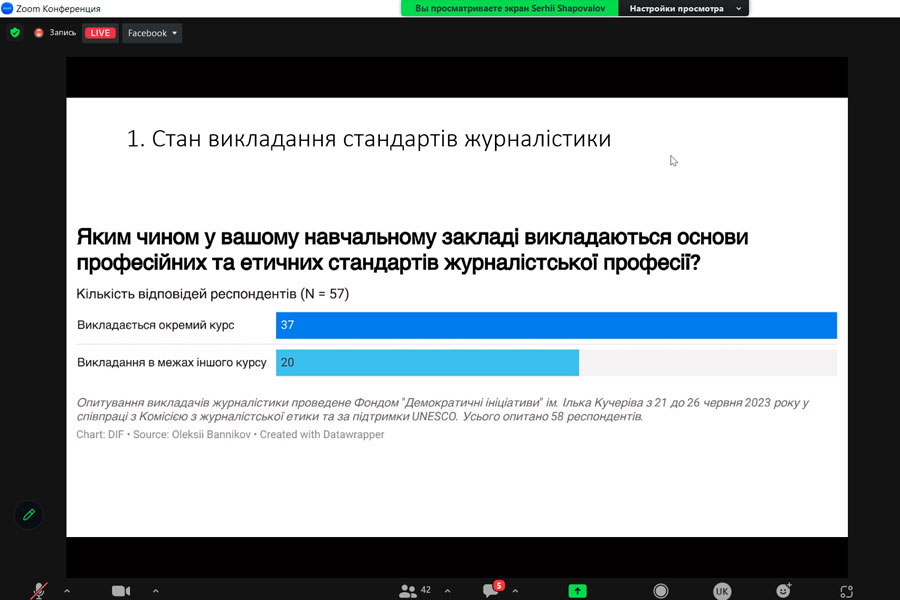Click the dark blue bar showing 37

click(x=556, y=325)
